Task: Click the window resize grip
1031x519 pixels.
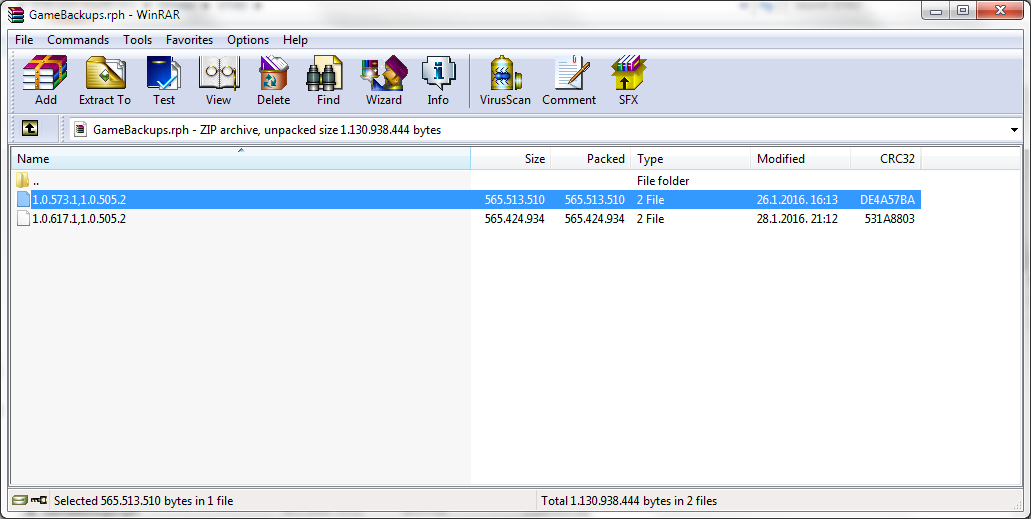Action: click(x=1018, y=505)
